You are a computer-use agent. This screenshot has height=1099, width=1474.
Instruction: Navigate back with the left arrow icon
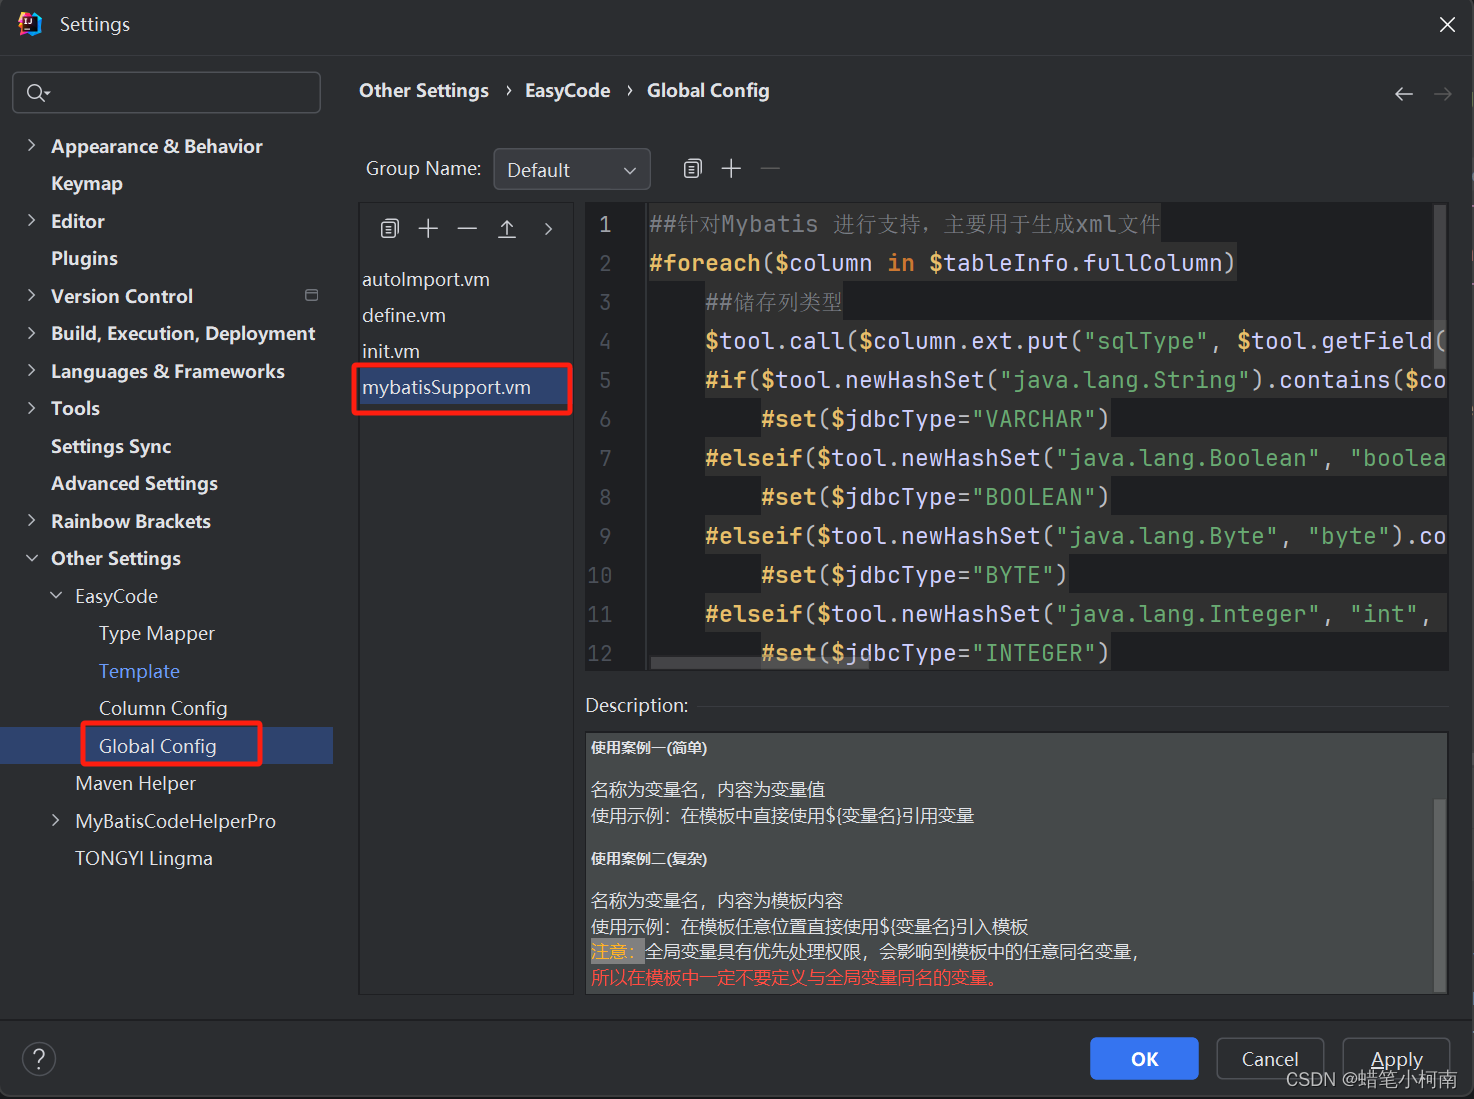[x=1404, y=94]
